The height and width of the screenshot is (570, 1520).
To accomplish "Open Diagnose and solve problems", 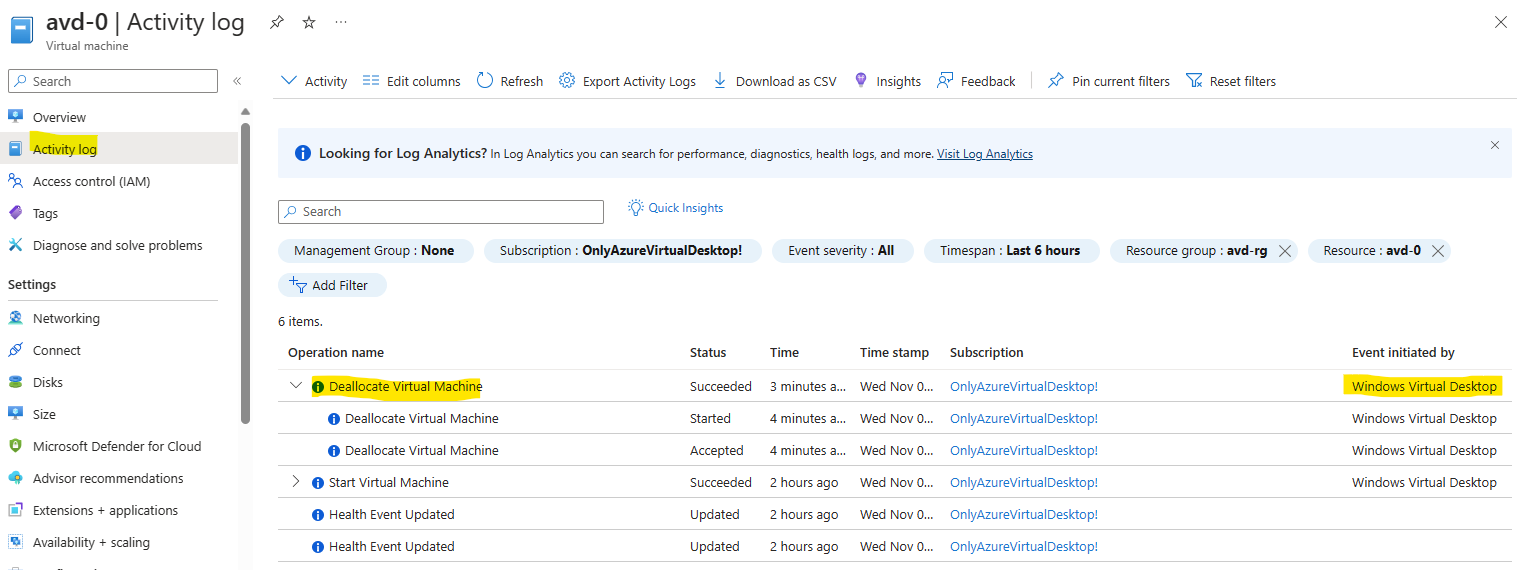I will (x=117, y=245).
